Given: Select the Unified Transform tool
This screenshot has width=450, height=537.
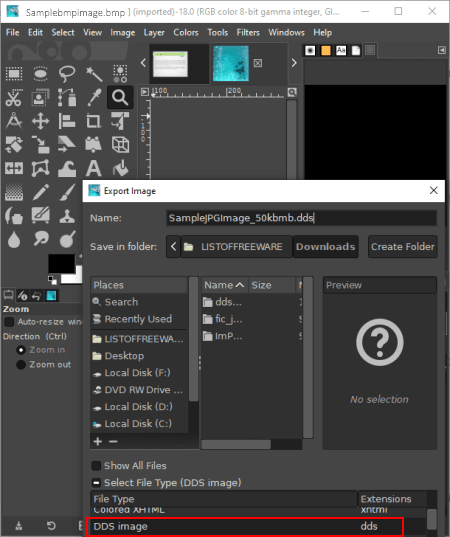Looking at the screenshot, I should coord(120,121).
